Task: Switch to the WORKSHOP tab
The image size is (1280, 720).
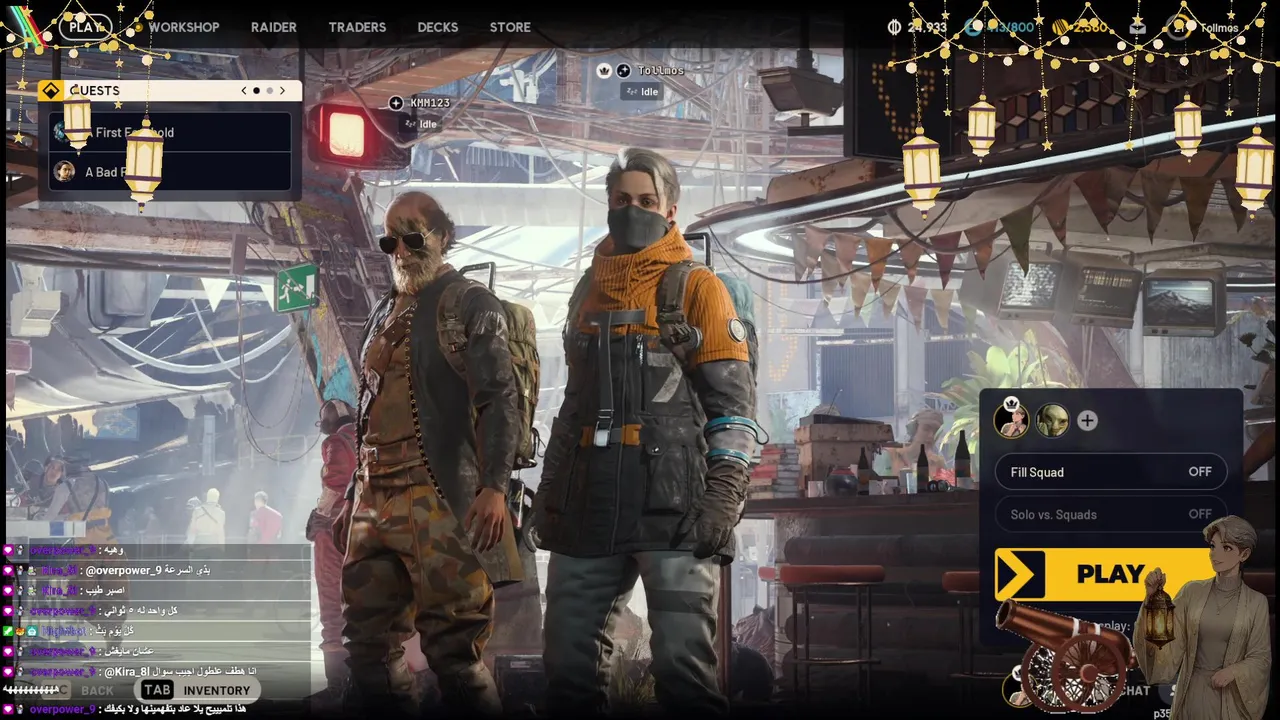Action: pos(184,27)
